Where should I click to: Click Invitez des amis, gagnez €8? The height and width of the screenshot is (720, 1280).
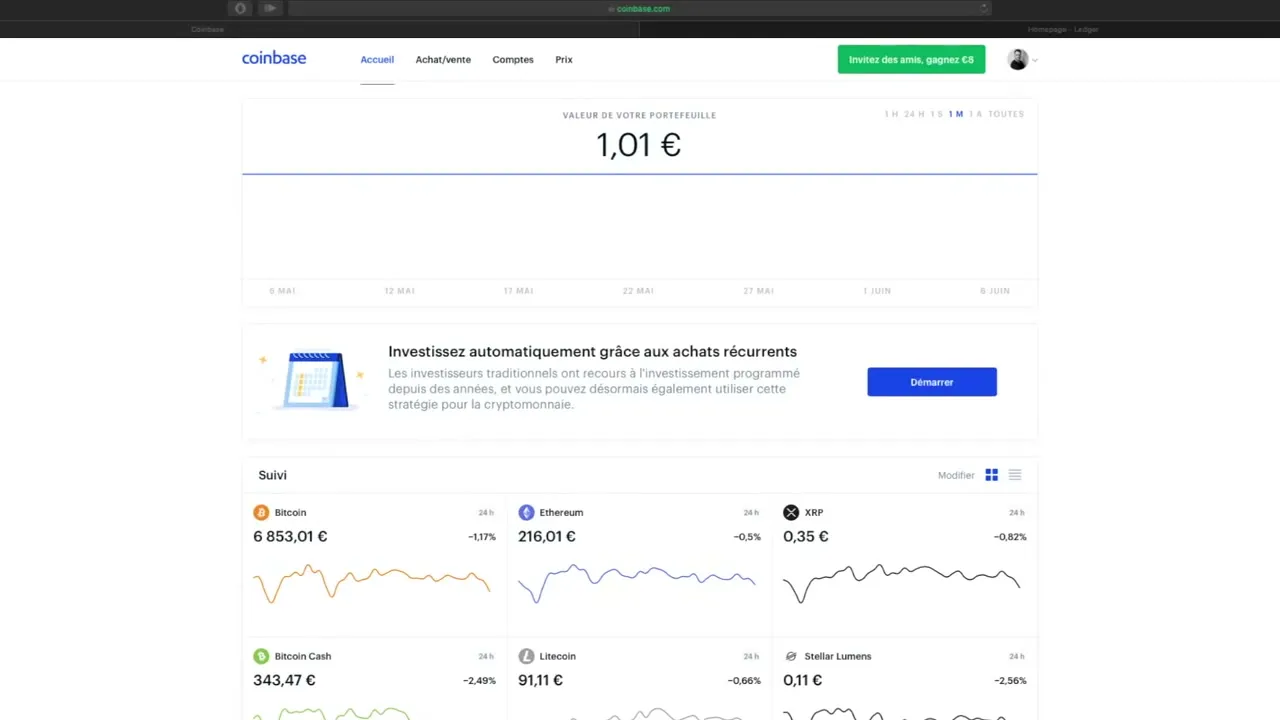(911, 59)
